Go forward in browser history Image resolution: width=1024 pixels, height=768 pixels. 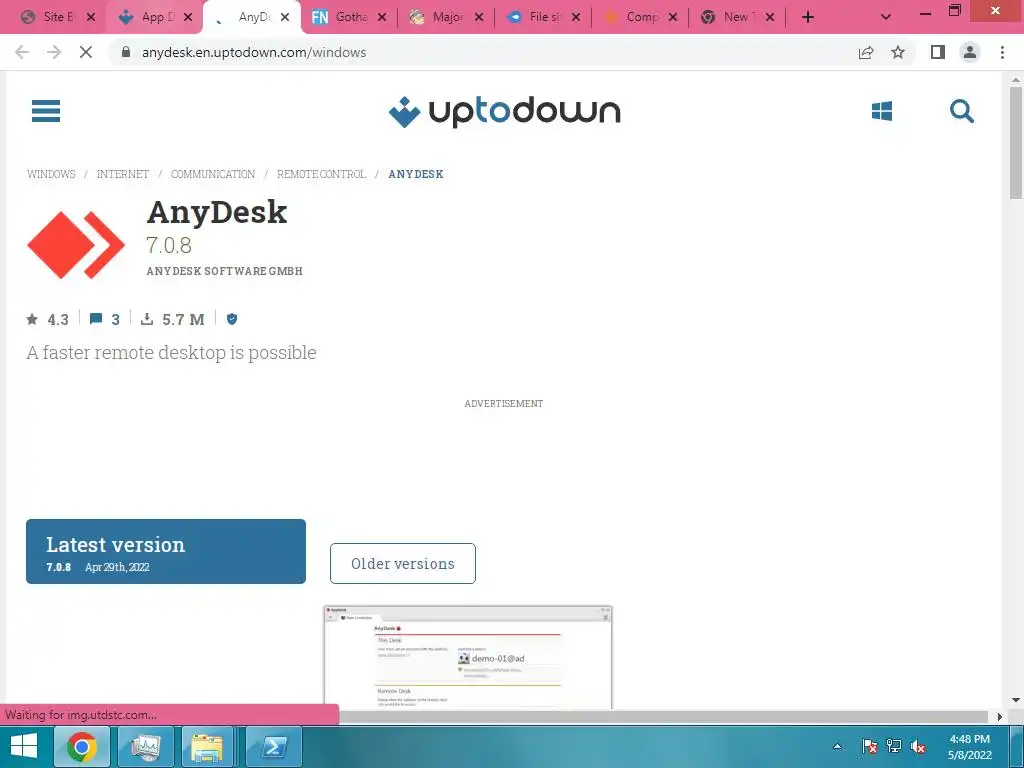click(x=54, y=52)
